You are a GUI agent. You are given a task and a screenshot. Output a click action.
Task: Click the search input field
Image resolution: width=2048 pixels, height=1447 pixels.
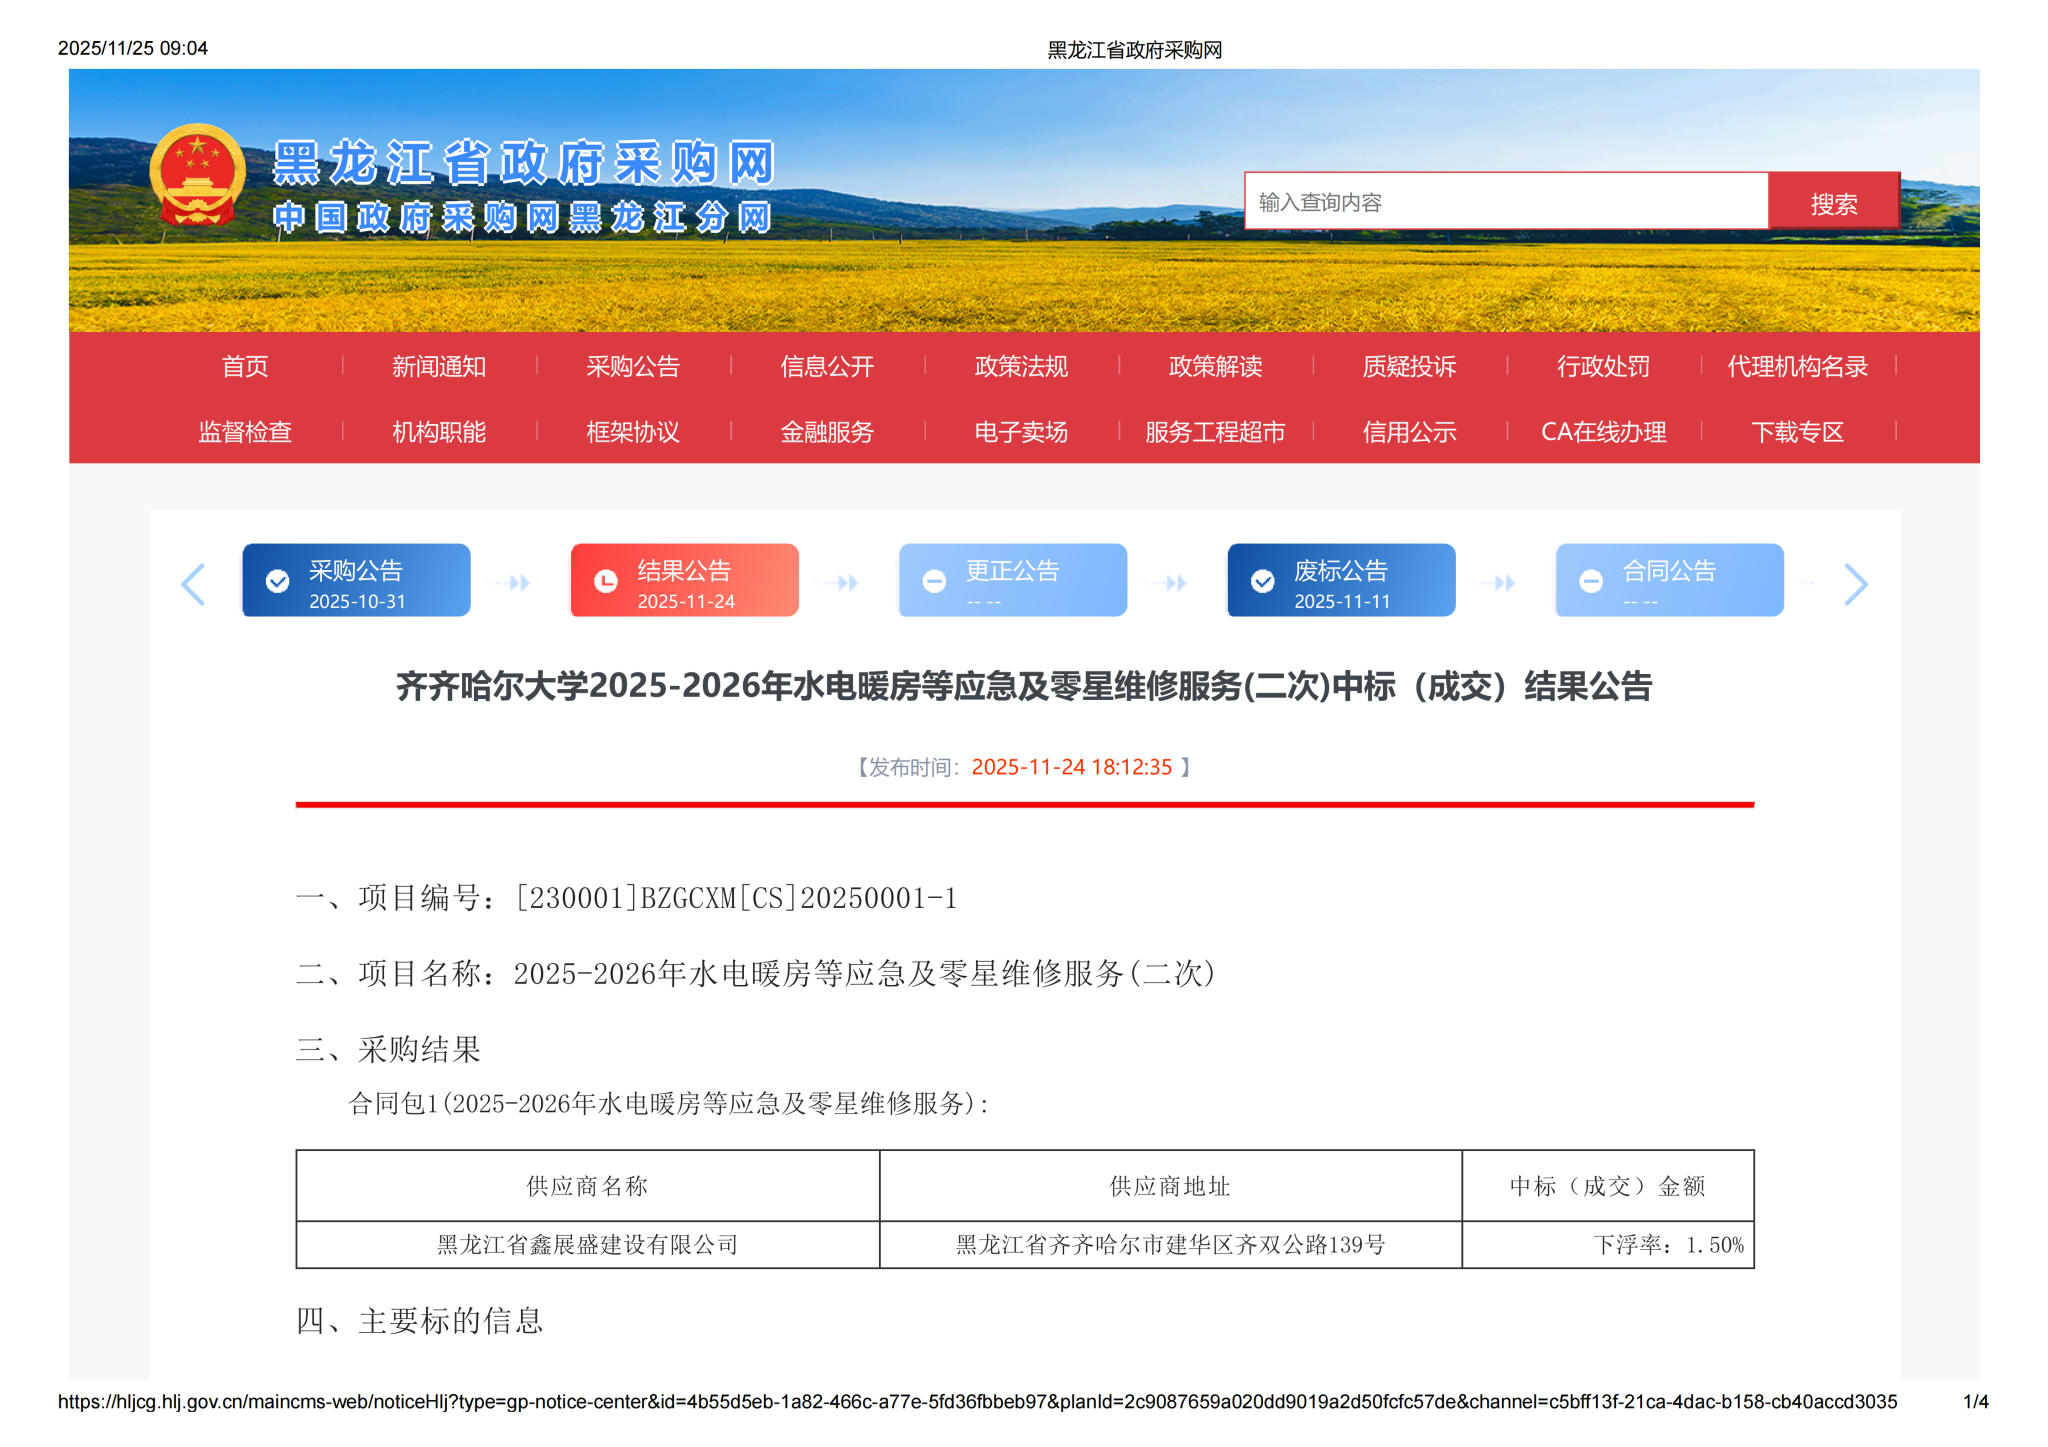pyautogui.click(x=1505, y=203)
